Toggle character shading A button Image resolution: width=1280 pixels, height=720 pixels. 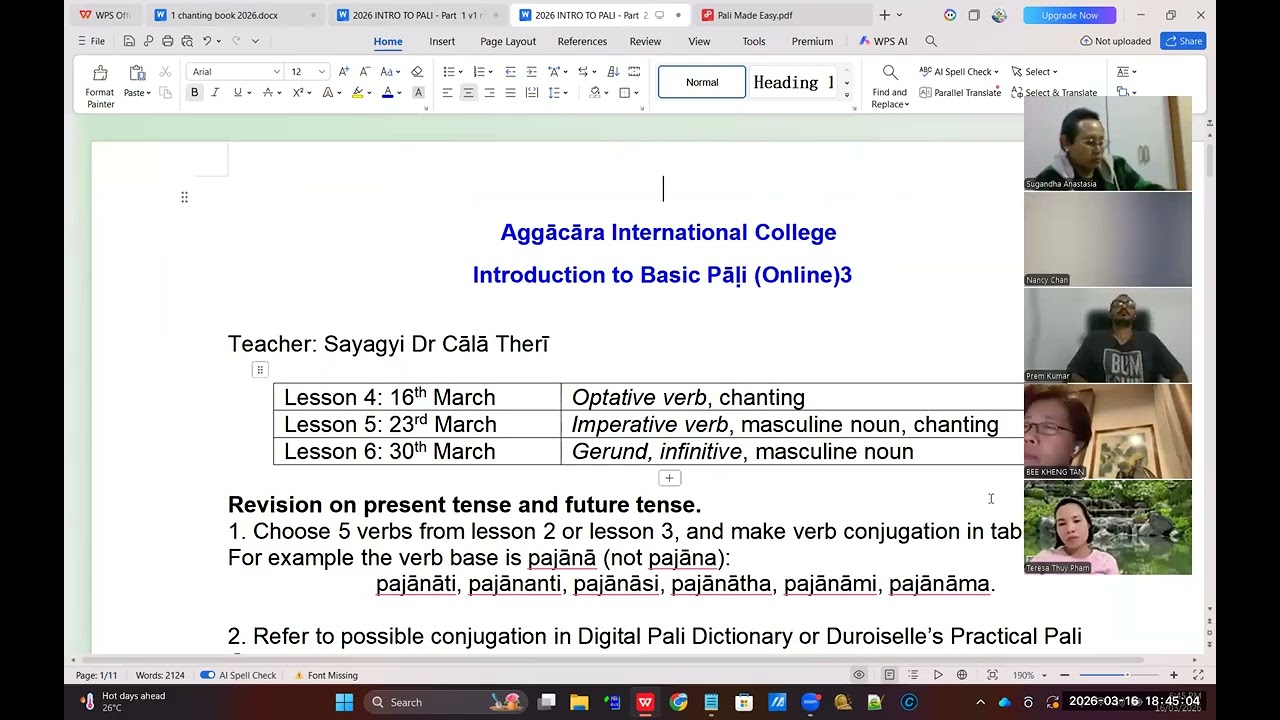418,93
